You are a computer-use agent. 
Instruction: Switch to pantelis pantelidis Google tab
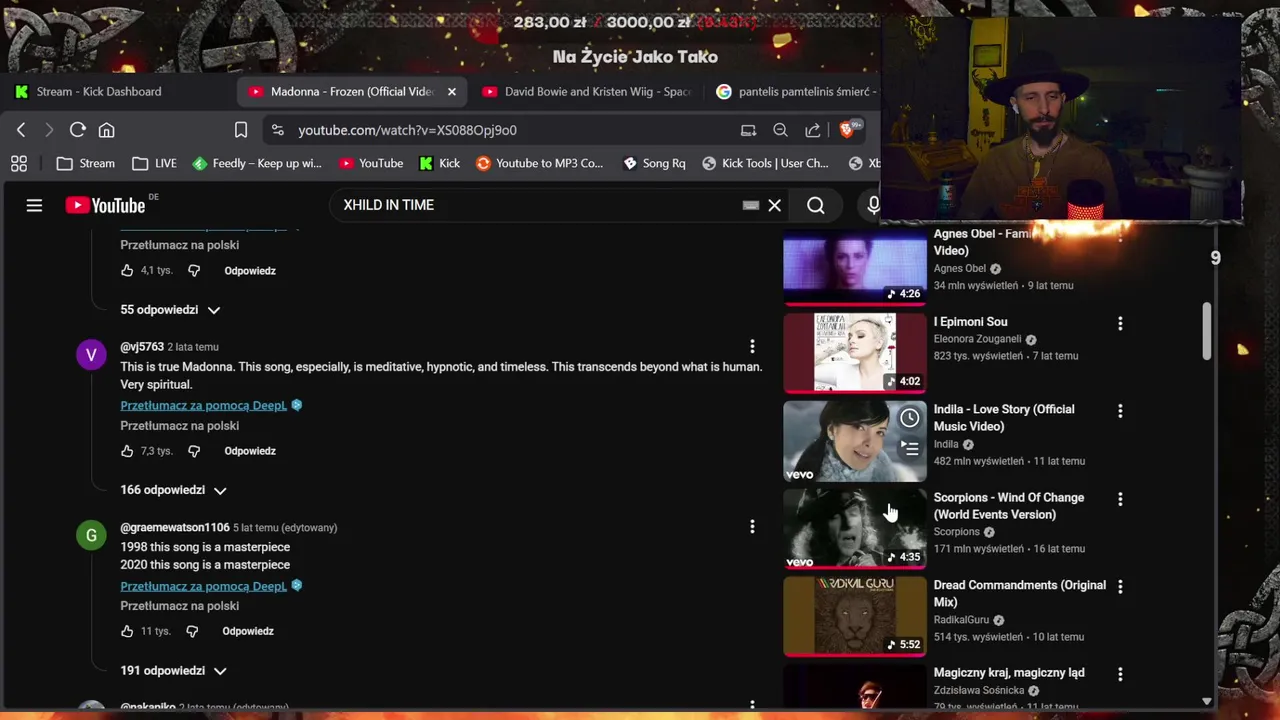pos(796,91)
